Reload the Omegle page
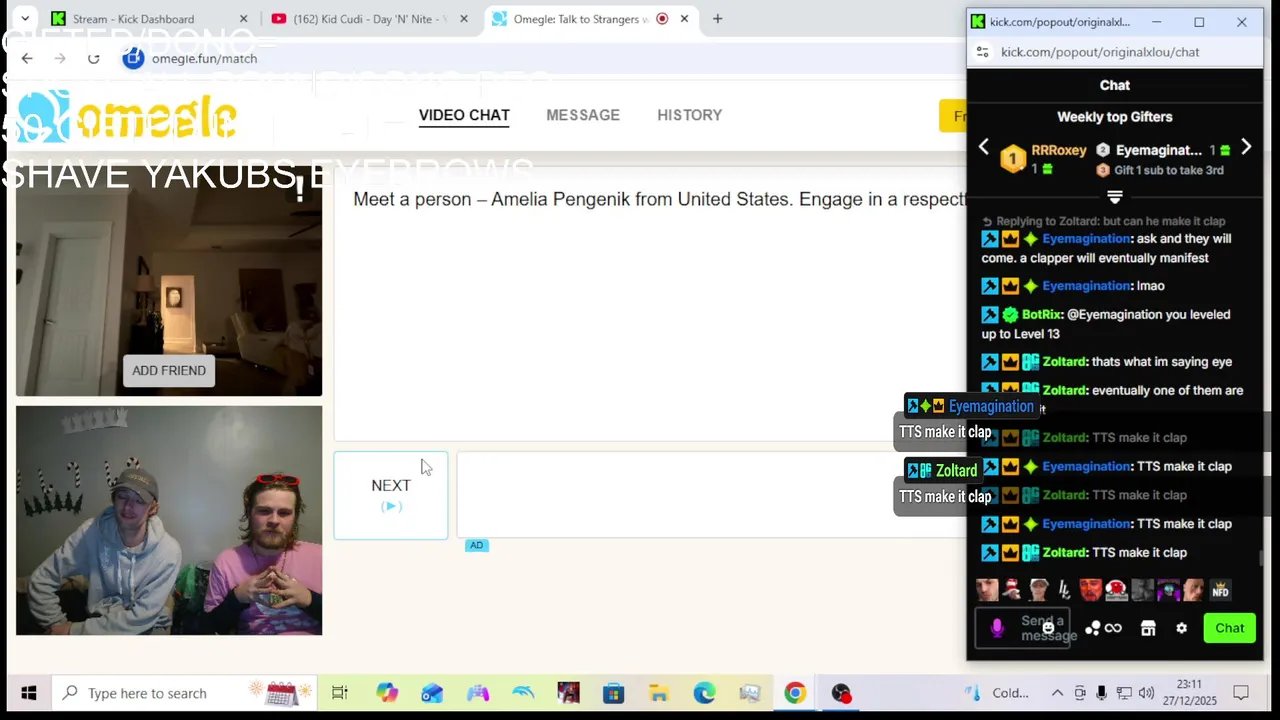The height and width of the screenshot is (720, 1280). tap(93, 58)
